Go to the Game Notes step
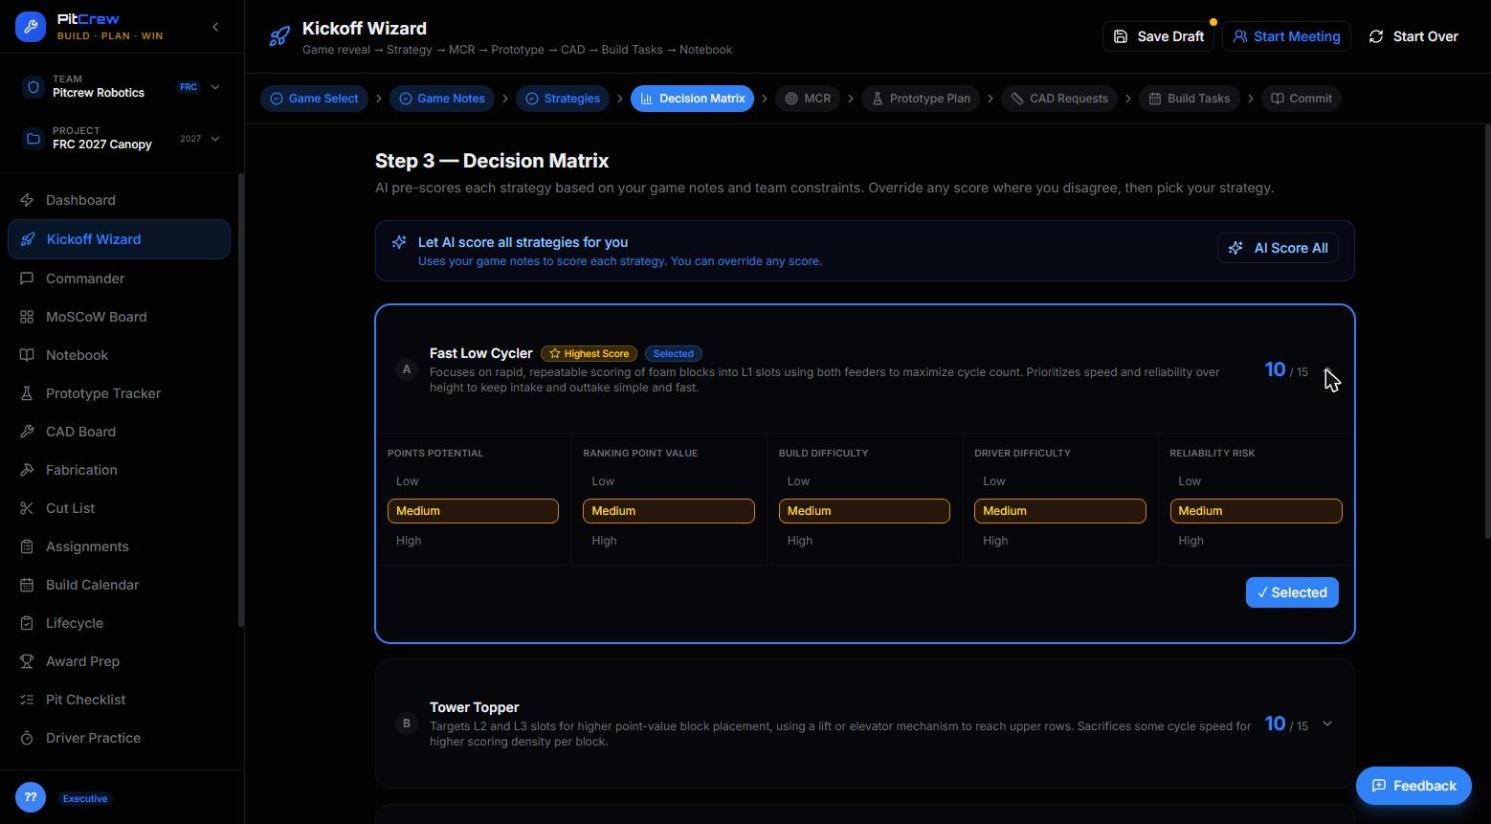The image size is (1491, 824). pos(441,98)
